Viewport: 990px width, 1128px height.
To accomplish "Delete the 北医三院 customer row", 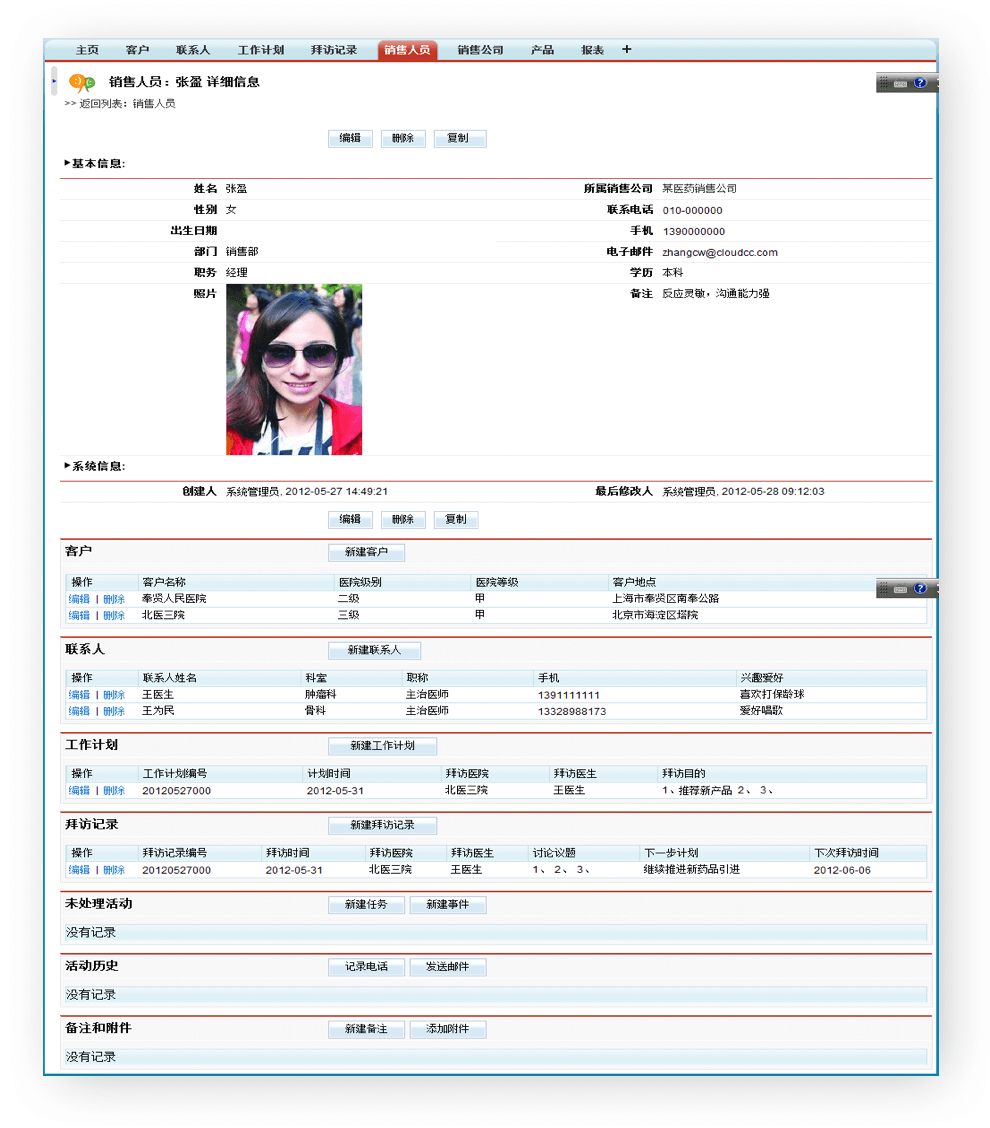I will (x=114, y=616).
